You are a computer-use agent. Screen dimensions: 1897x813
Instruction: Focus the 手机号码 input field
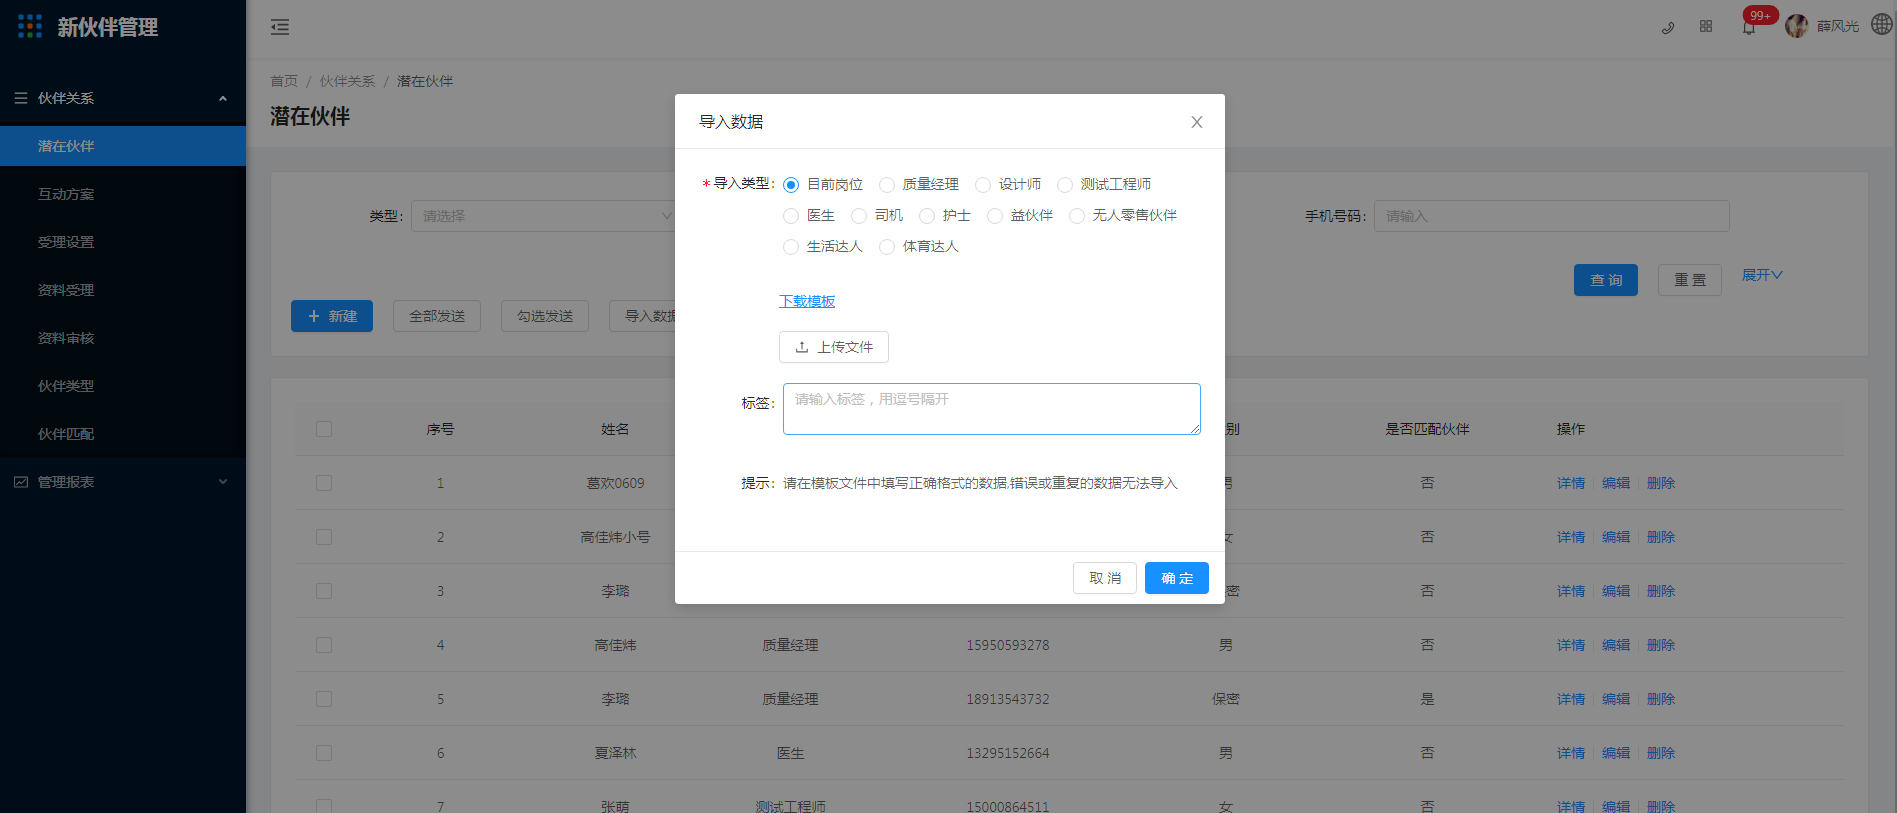pyautogui.click(x=1552, y=216)
